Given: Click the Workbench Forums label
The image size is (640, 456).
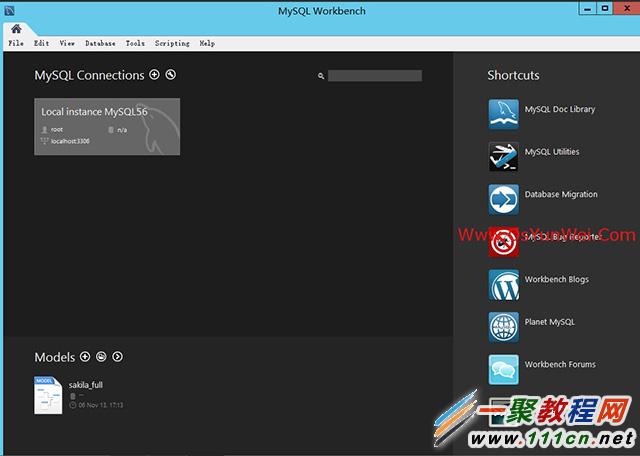Looking at the screenshot, I should pos(560,365).
